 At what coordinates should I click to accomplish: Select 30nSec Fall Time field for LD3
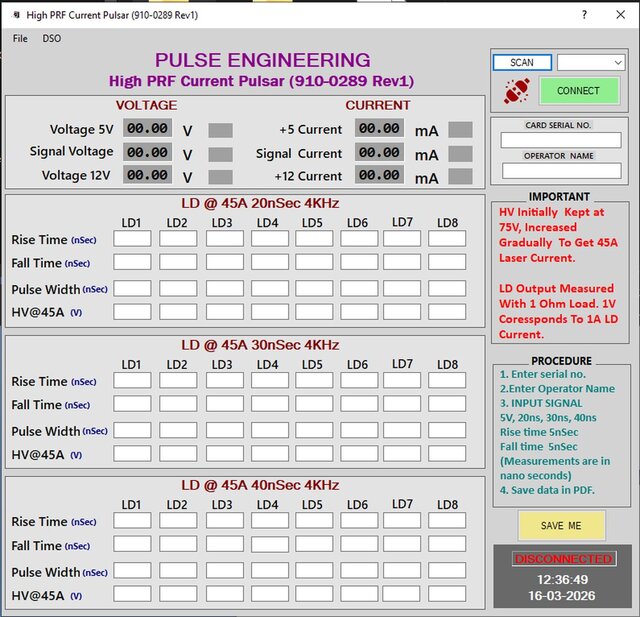(225, 403)
